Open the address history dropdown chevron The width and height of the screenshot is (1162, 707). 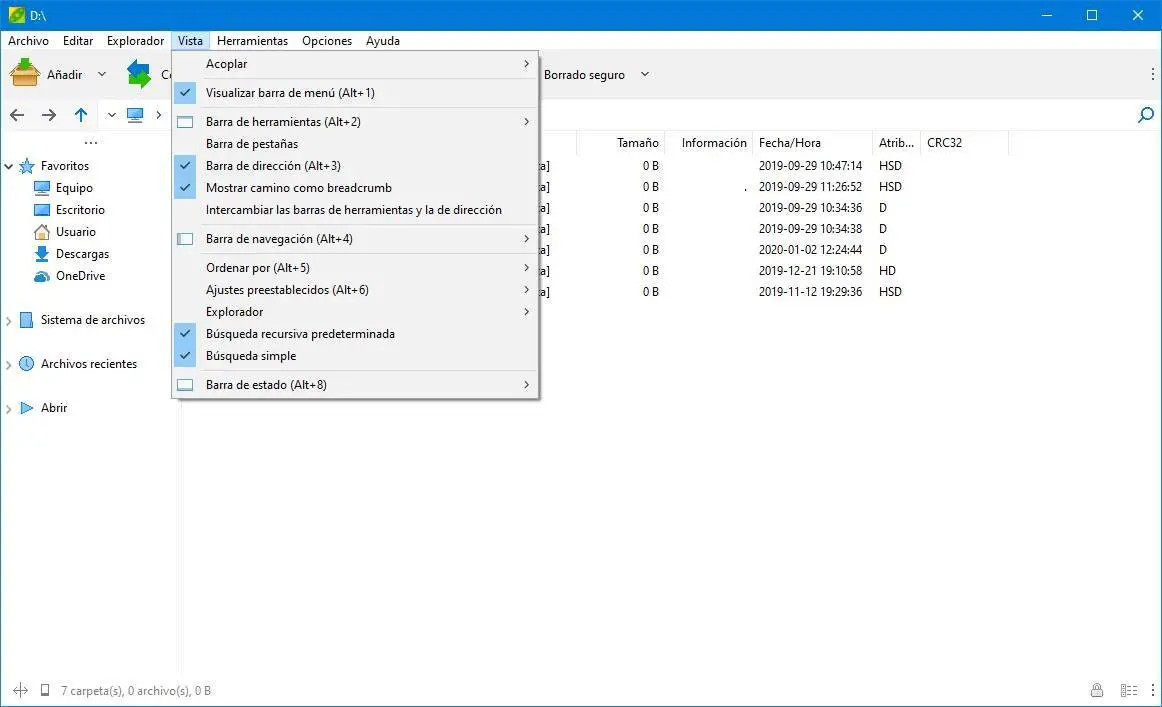pos(112,115)
